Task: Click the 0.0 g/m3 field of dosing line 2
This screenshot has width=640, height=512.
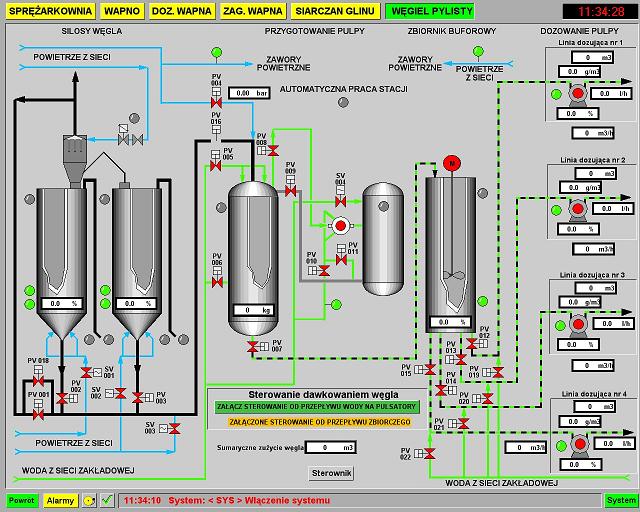Action: tap(580, 187)
